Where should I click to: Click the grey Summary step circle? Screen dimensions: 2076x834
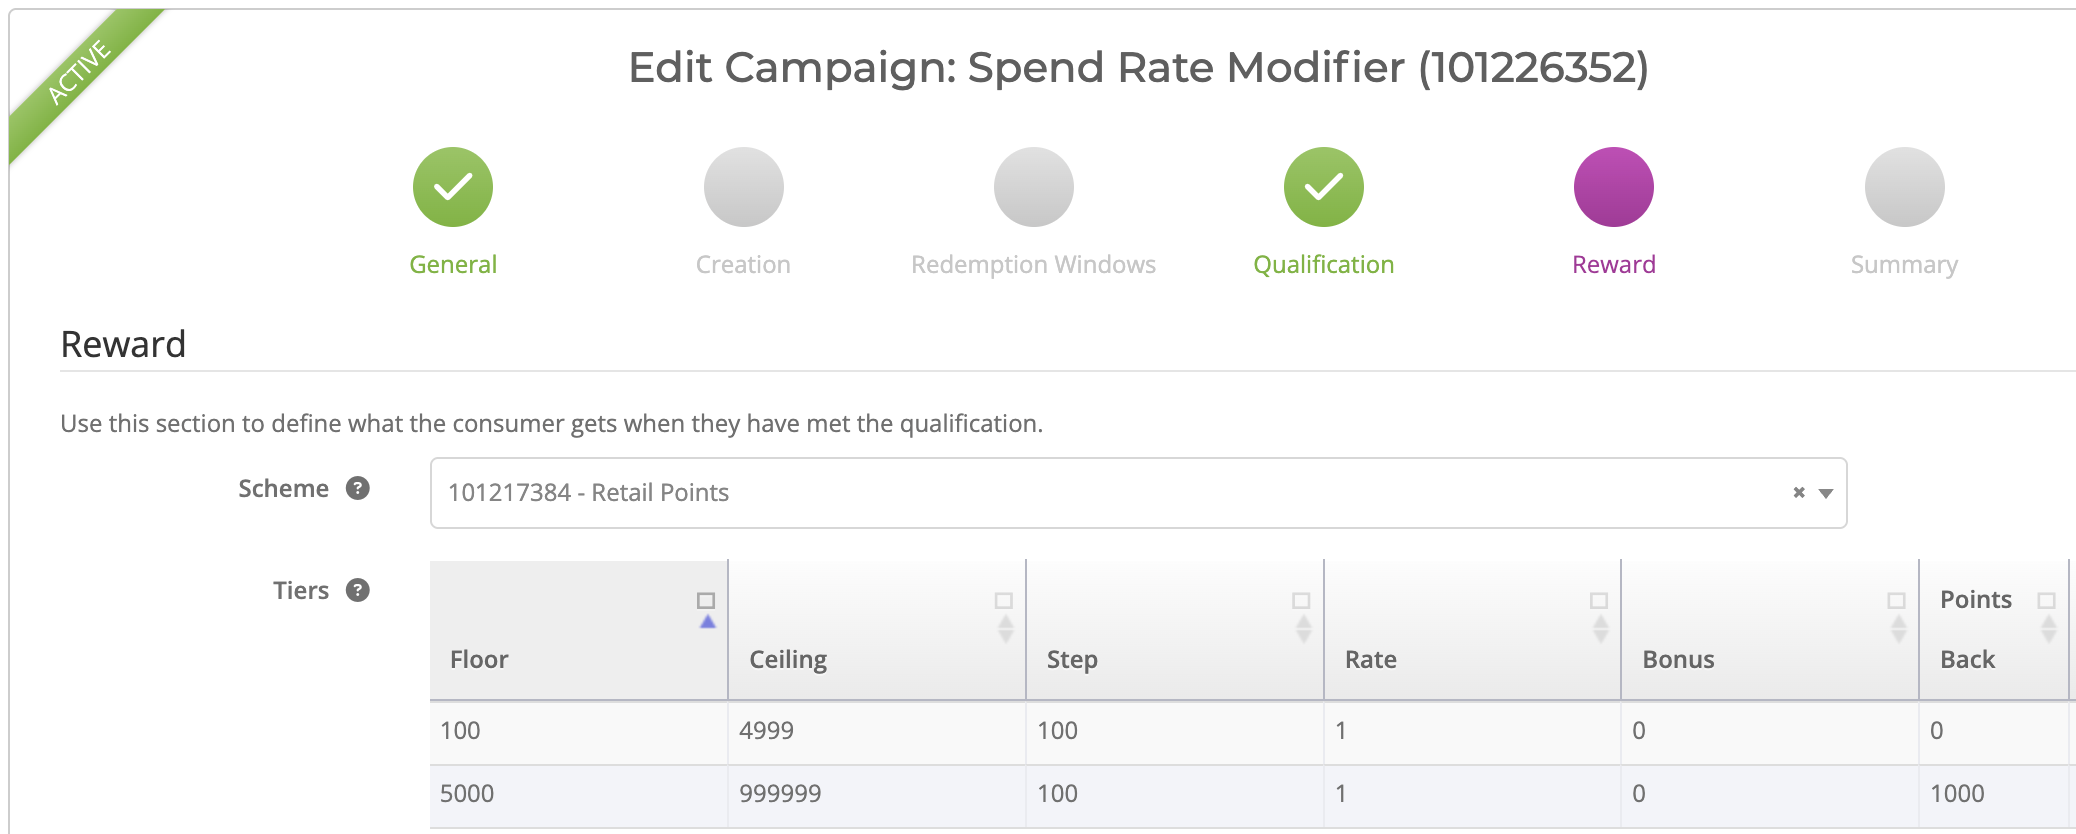coord(1904,187)
